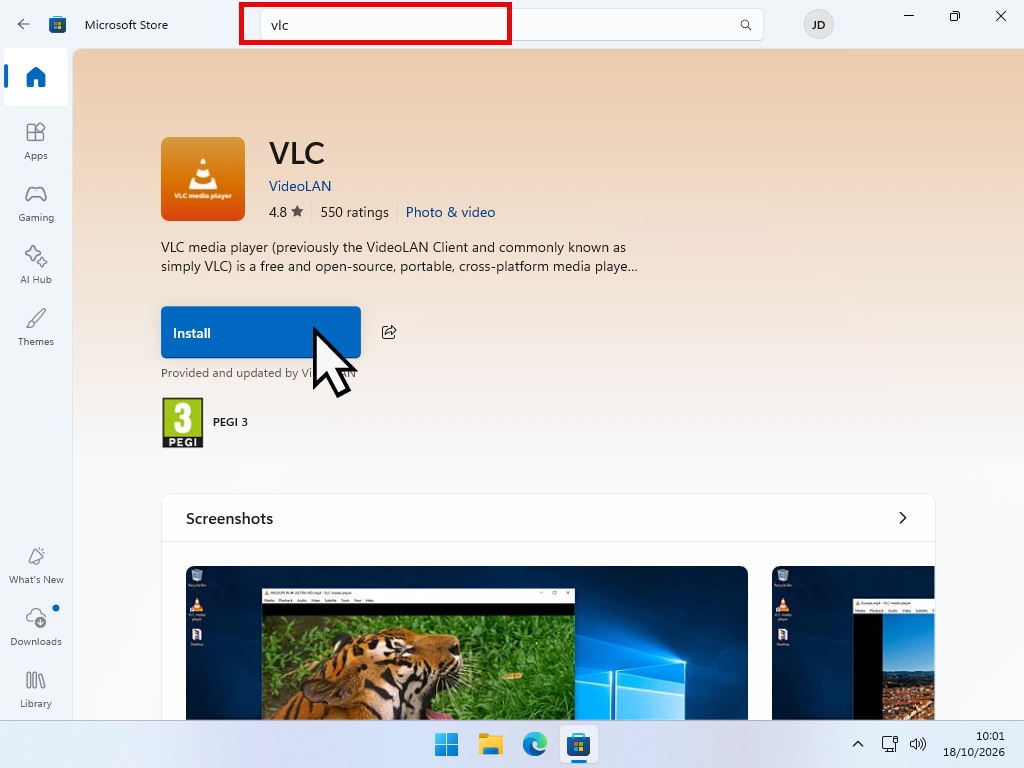Click the VLC media player app icon
This screenshot has width=1024, height=768.
(203, 179)
